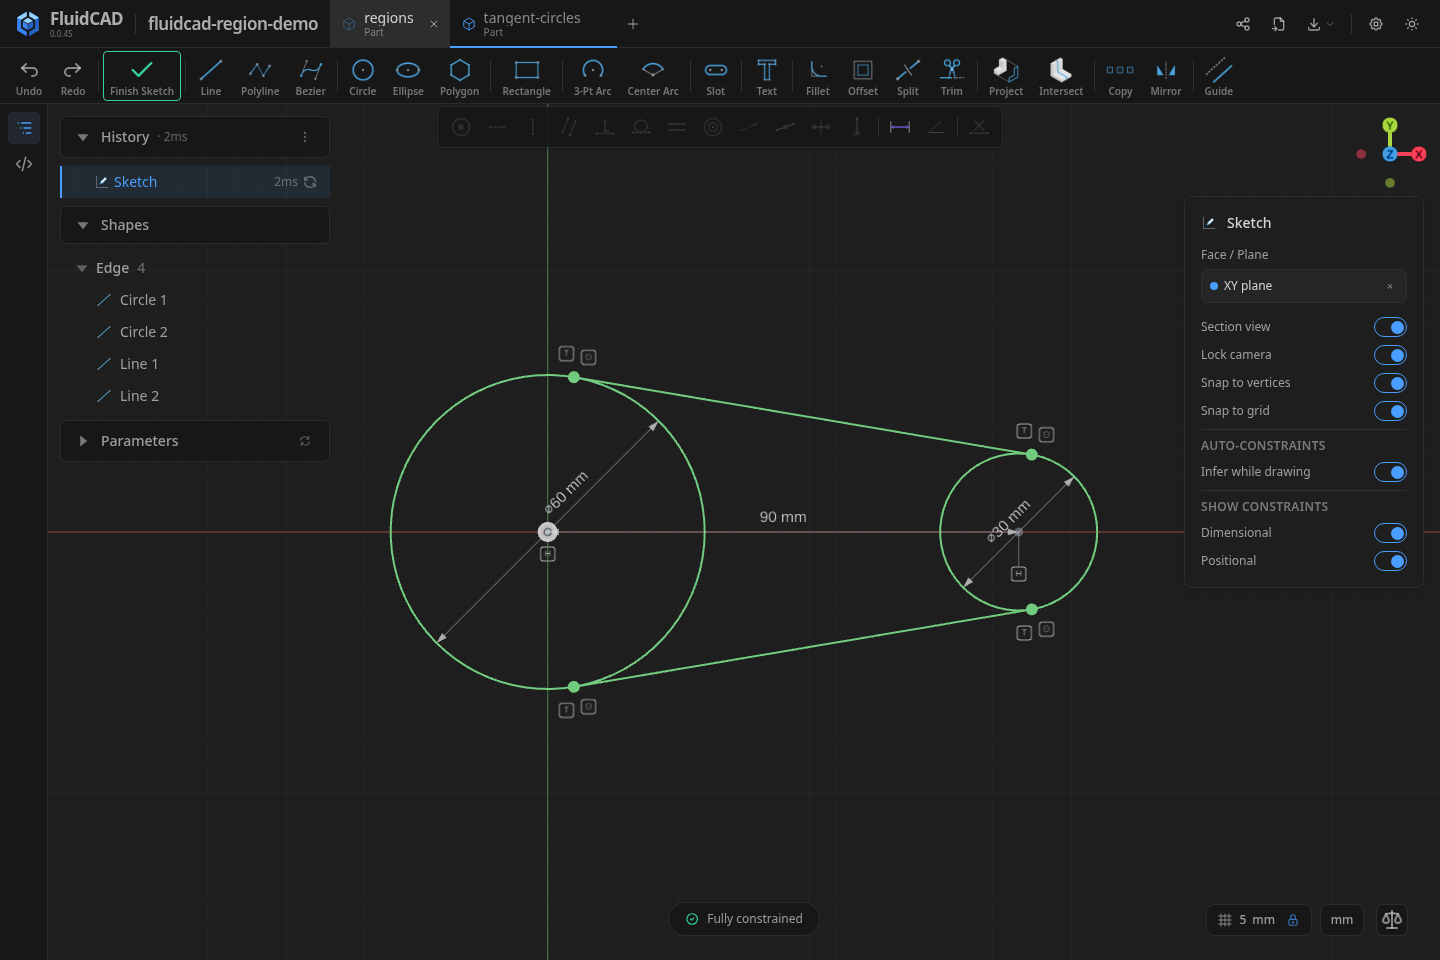
Task: Select the Center Arc tool
Action: (x=653, y=77)
